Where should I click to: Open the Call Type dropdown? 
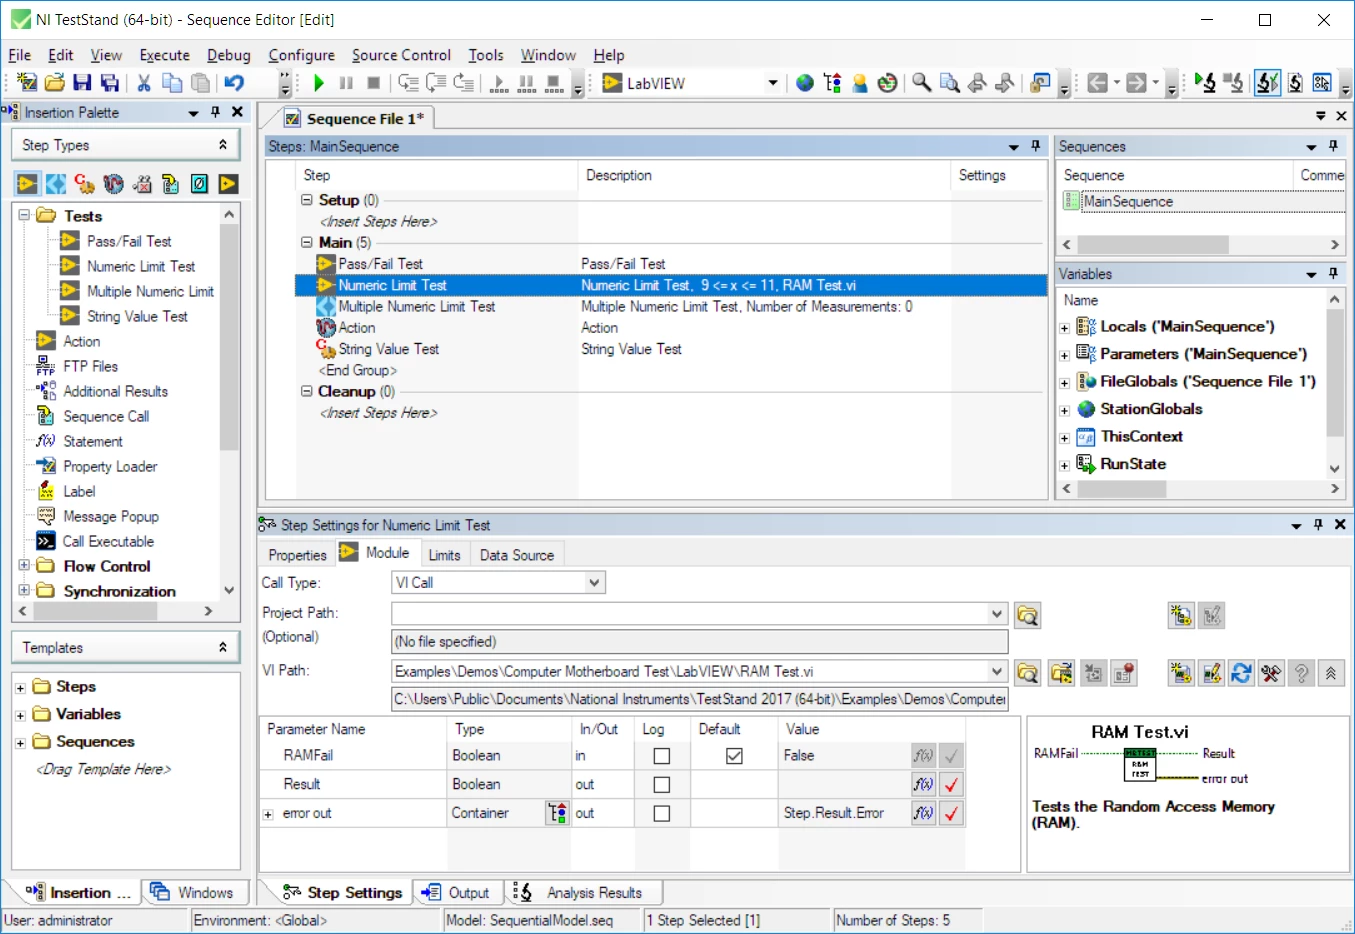click(594, 583)
